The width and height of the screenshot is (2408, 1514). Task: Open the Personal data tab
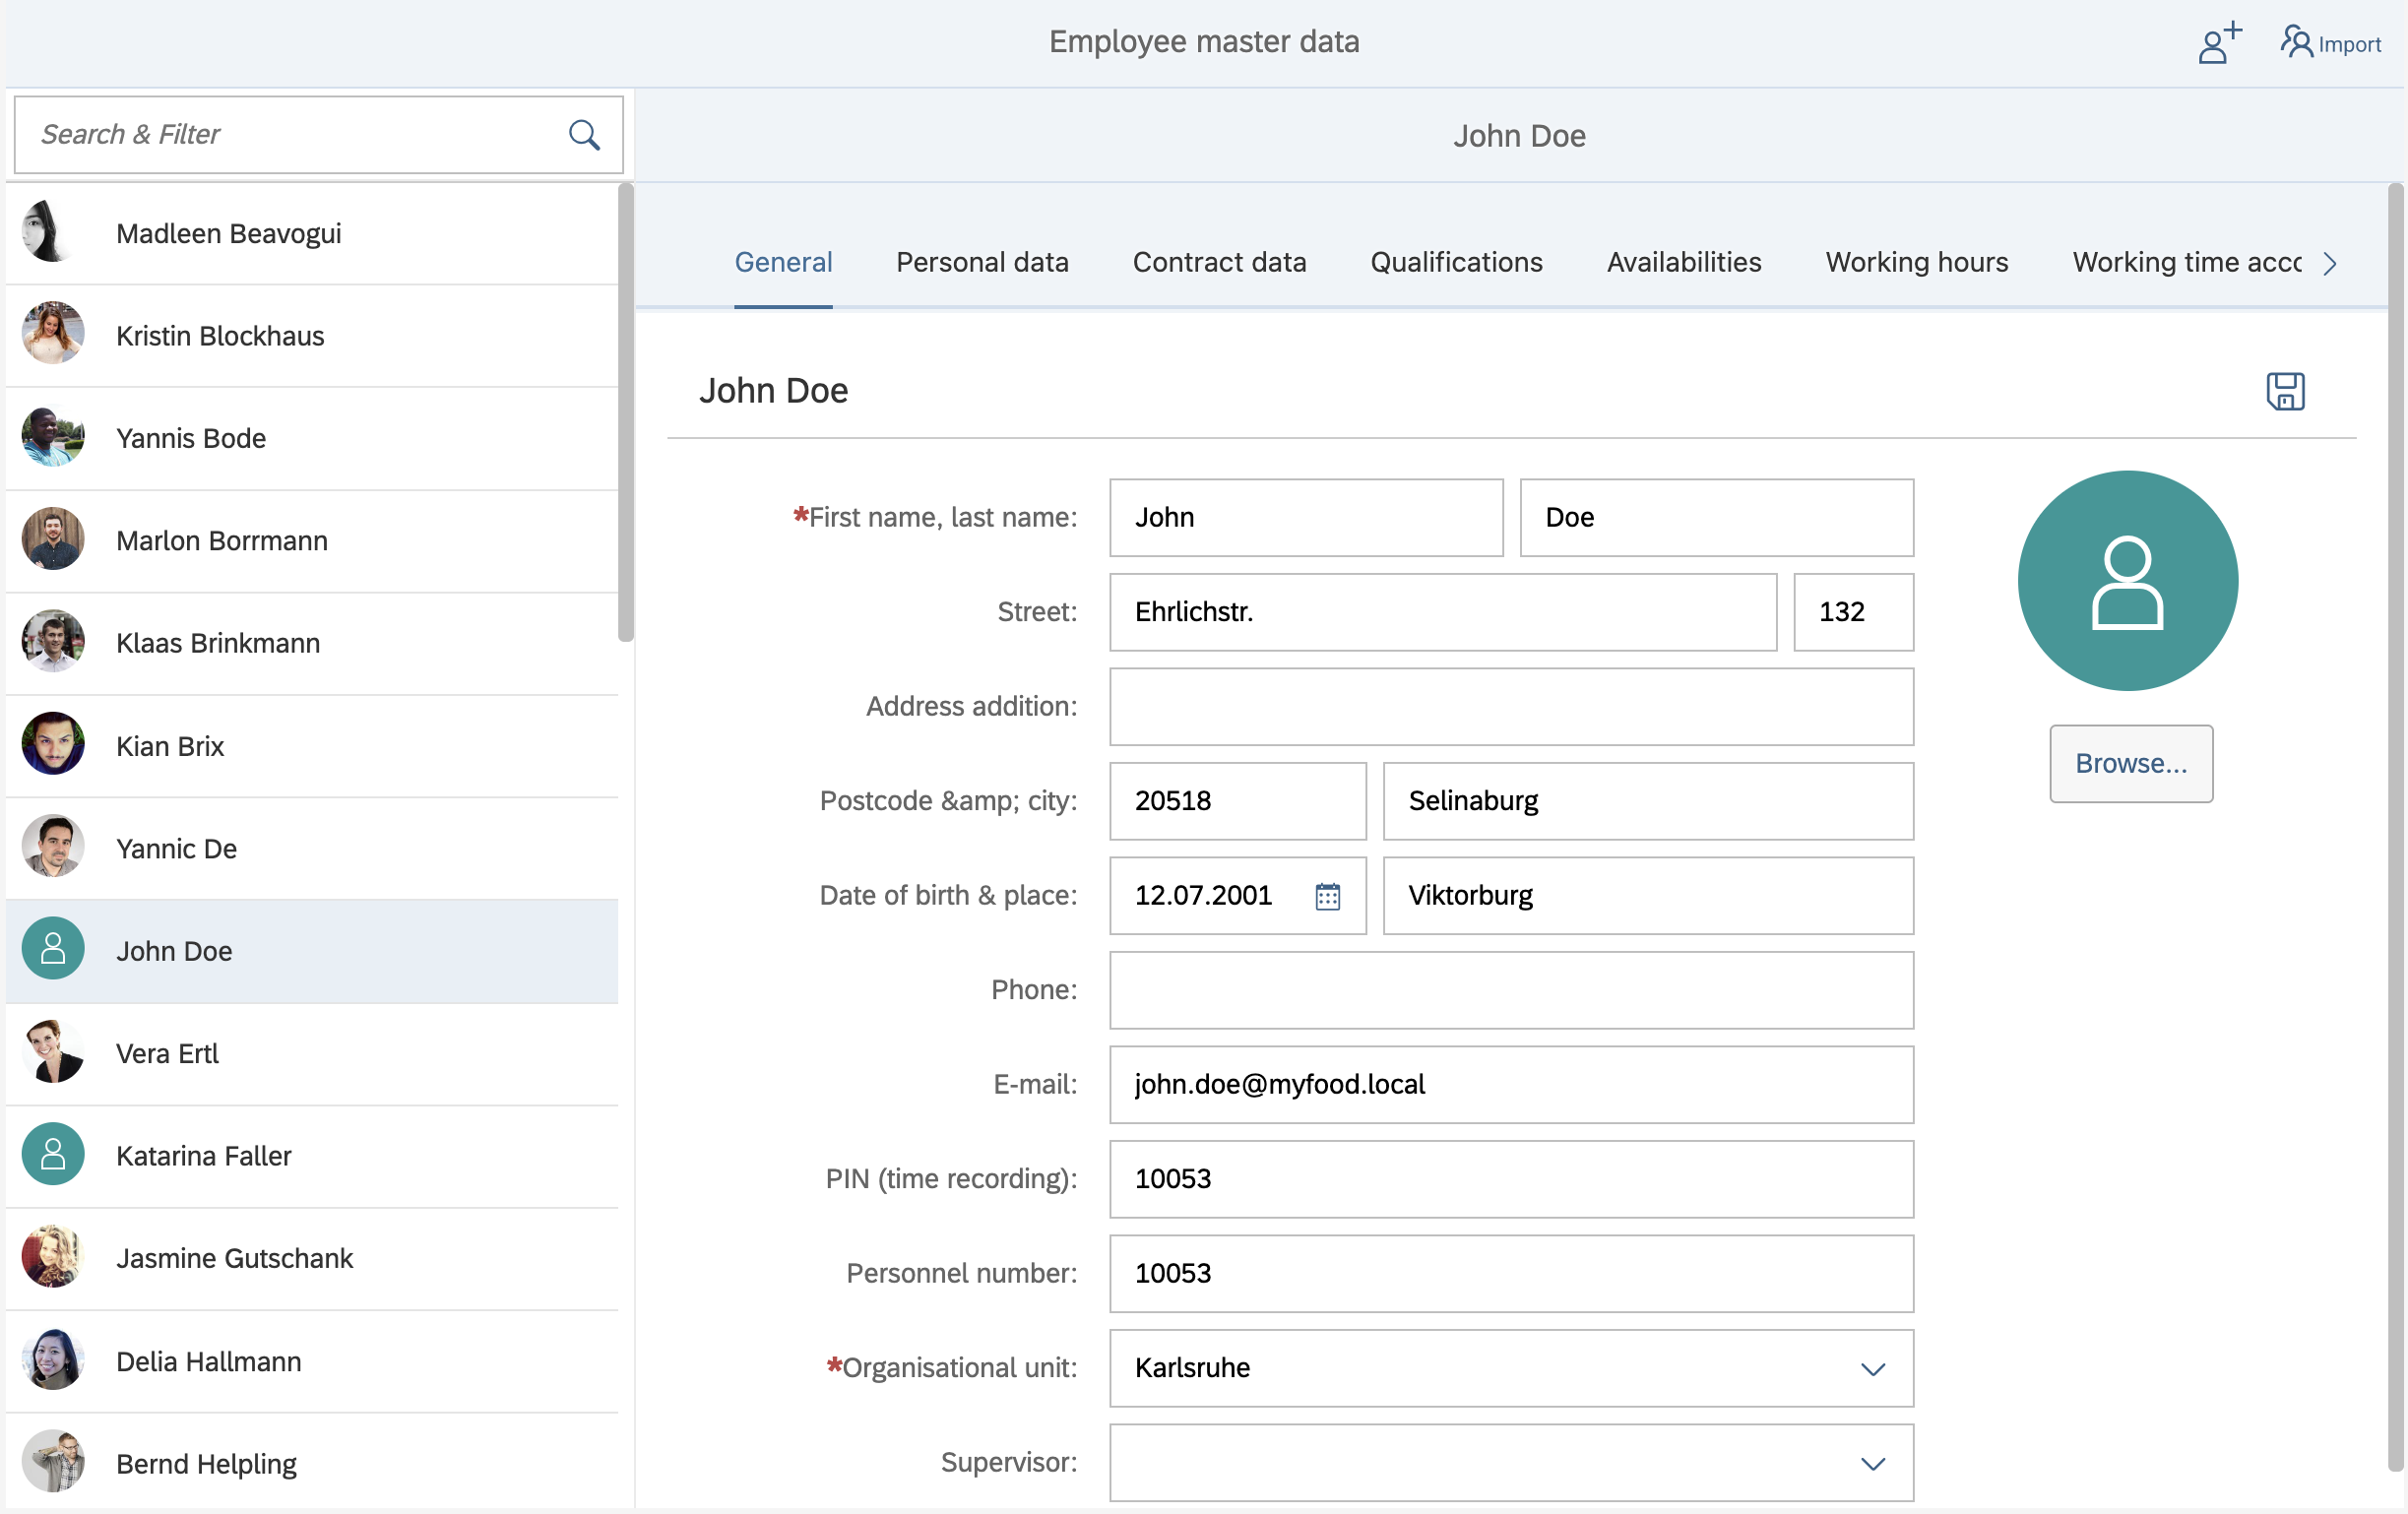point(981,262)
